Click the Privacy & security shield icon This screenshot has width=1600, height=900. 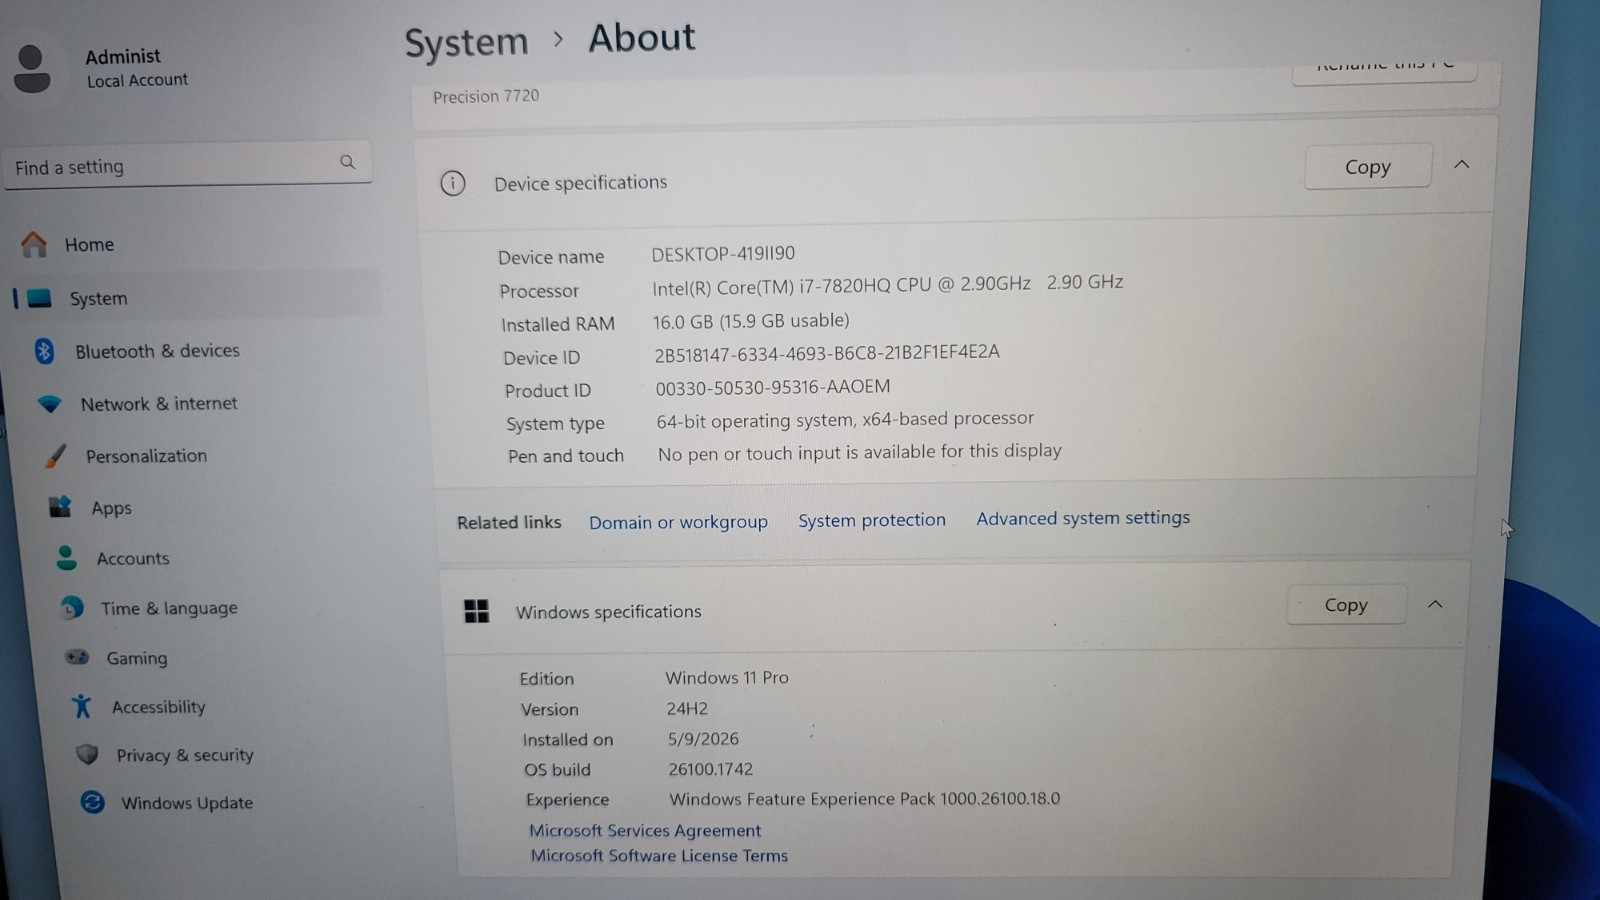[87, 754]
